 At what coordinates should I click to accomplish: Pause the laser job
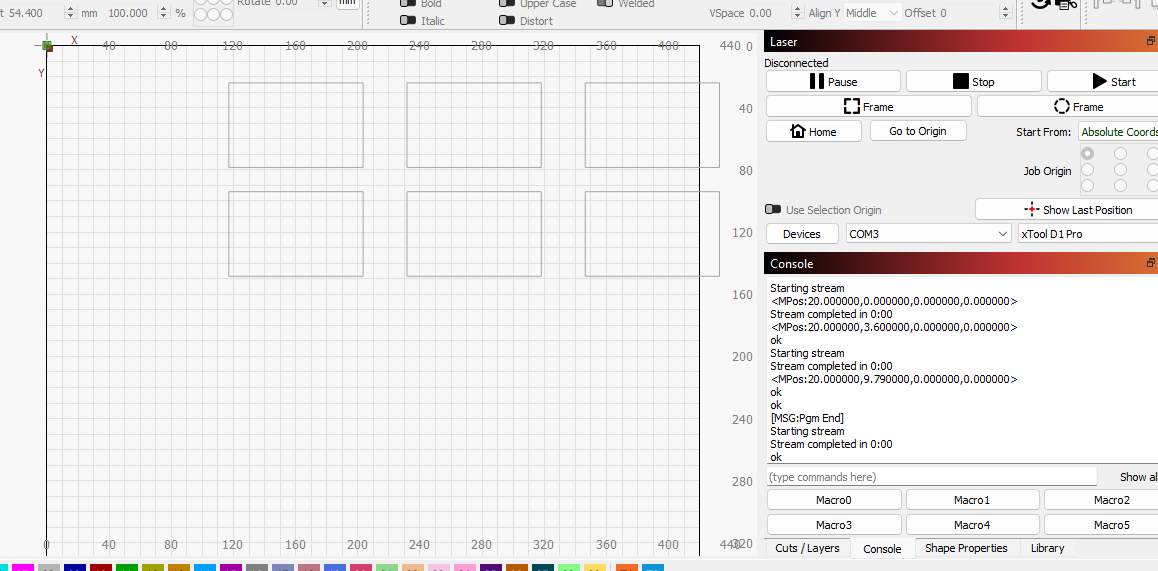point(833,82)
